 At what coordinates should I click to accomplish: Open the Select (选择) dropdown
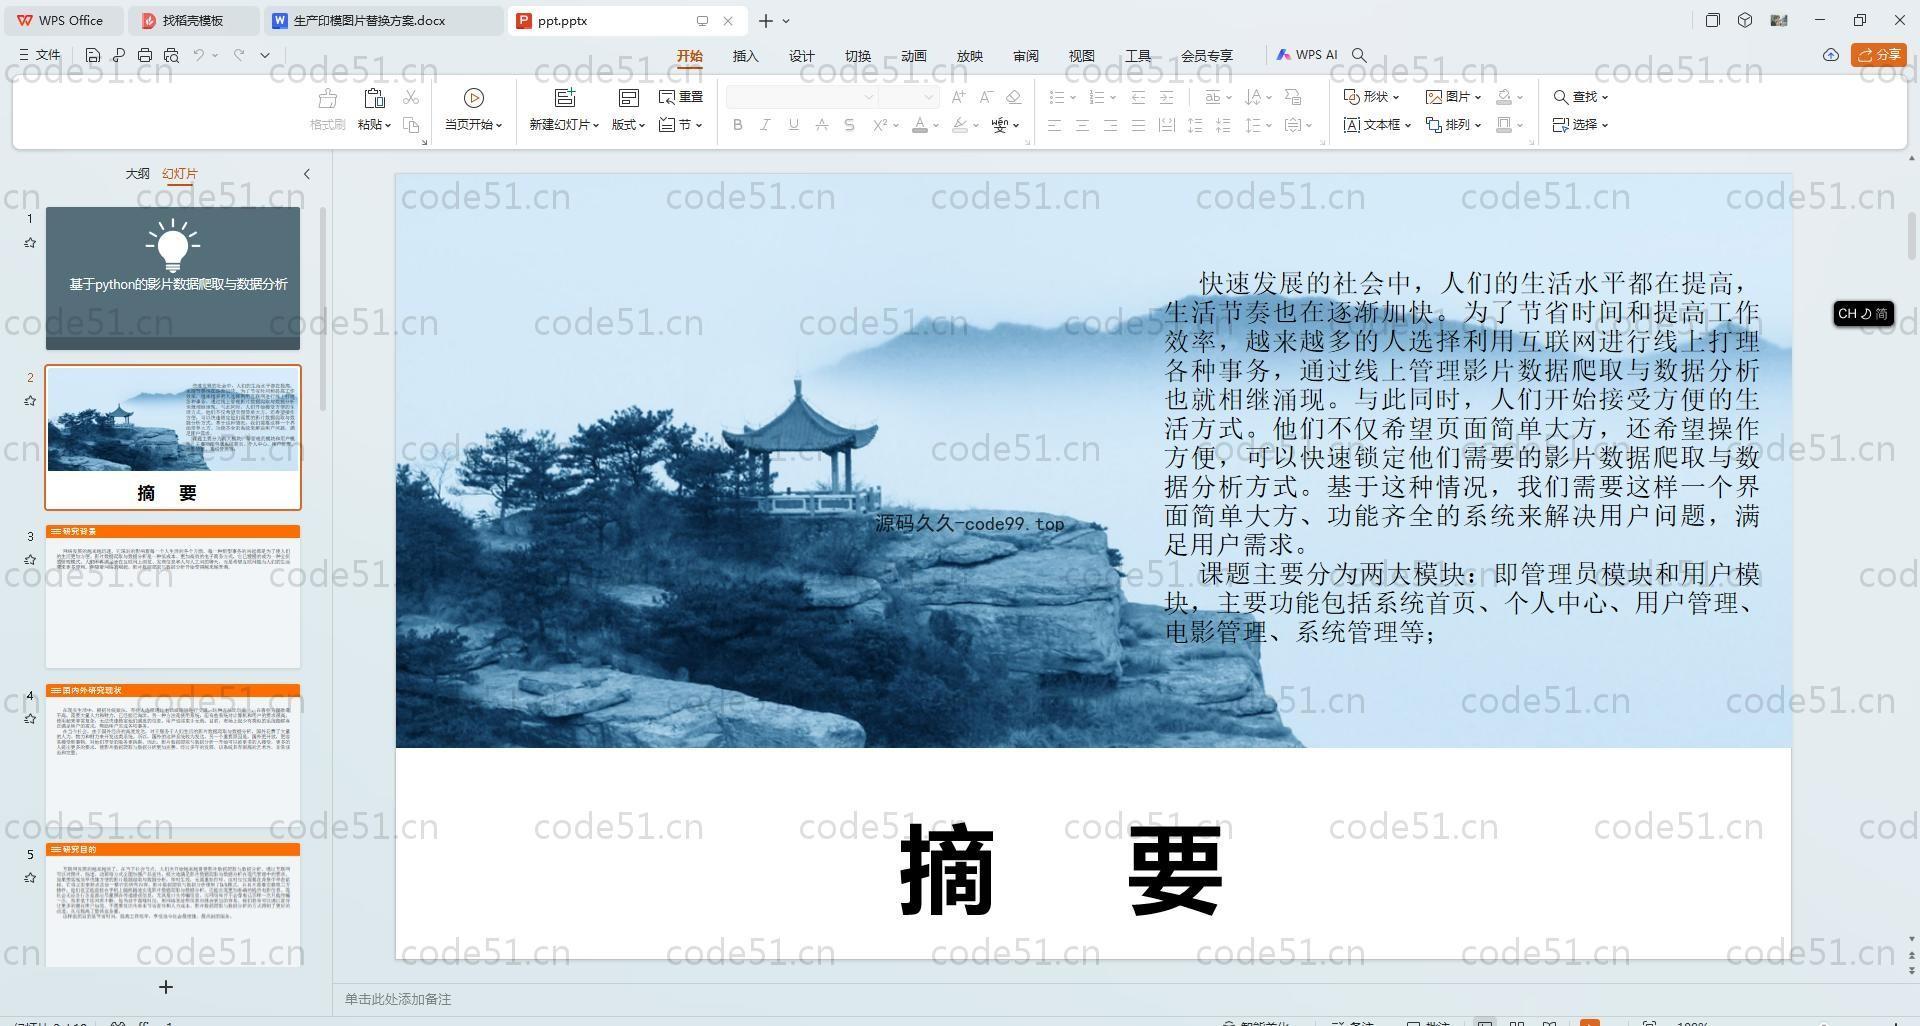coord(1580,125)
